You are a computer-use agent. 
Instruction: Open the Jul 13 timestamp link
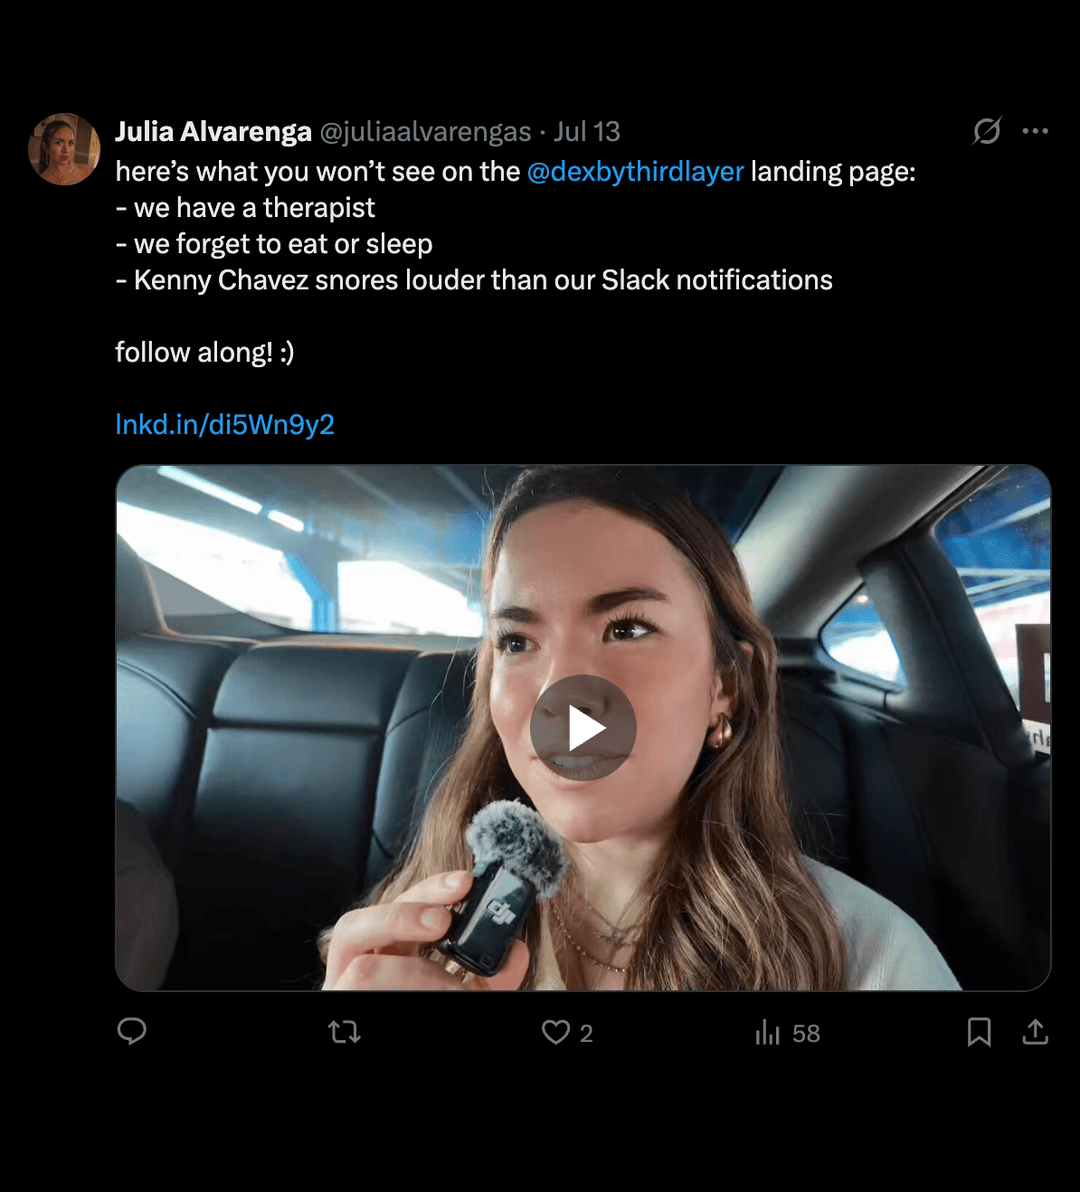(587, 132)
